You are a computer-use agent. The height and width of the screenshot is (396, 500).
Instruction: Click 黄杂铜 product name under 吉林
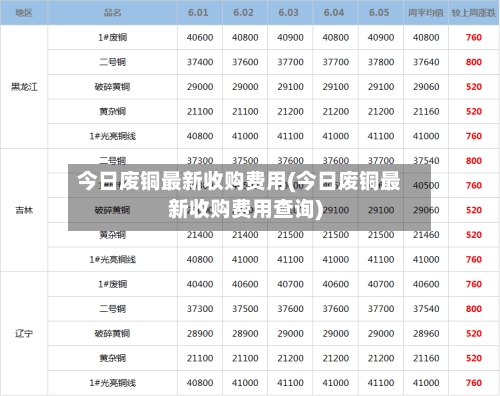(112, 235)
